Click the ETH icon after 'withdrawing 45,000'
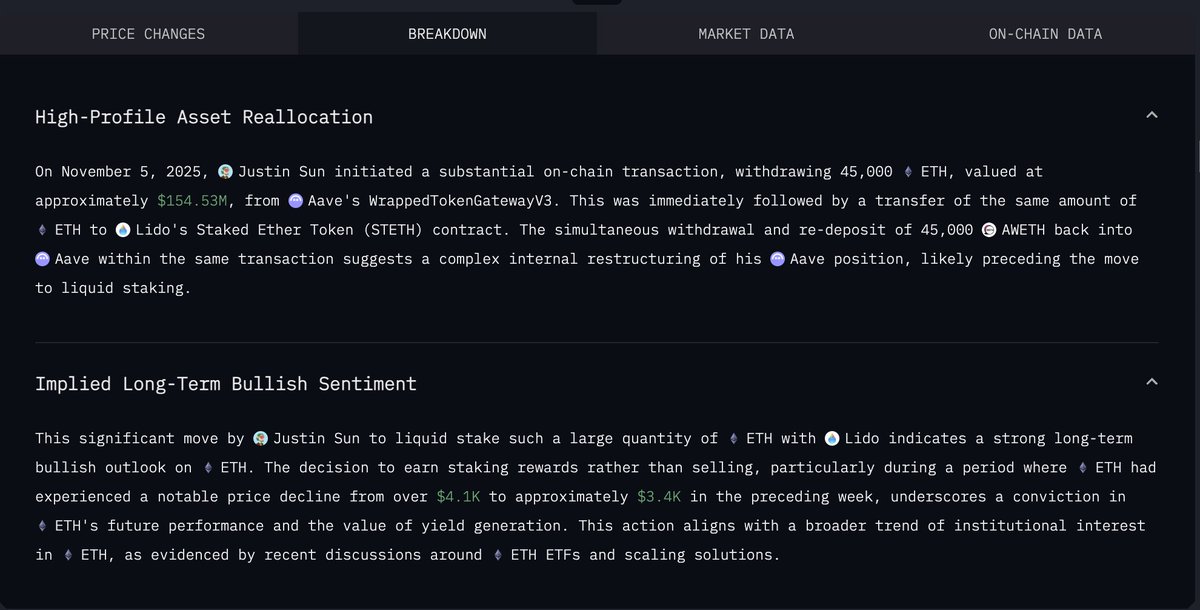 point(908,172)
